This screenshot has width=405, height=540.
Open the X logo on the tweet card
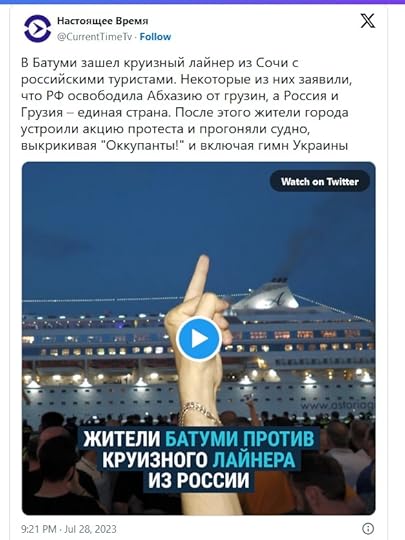click(367, 21)
